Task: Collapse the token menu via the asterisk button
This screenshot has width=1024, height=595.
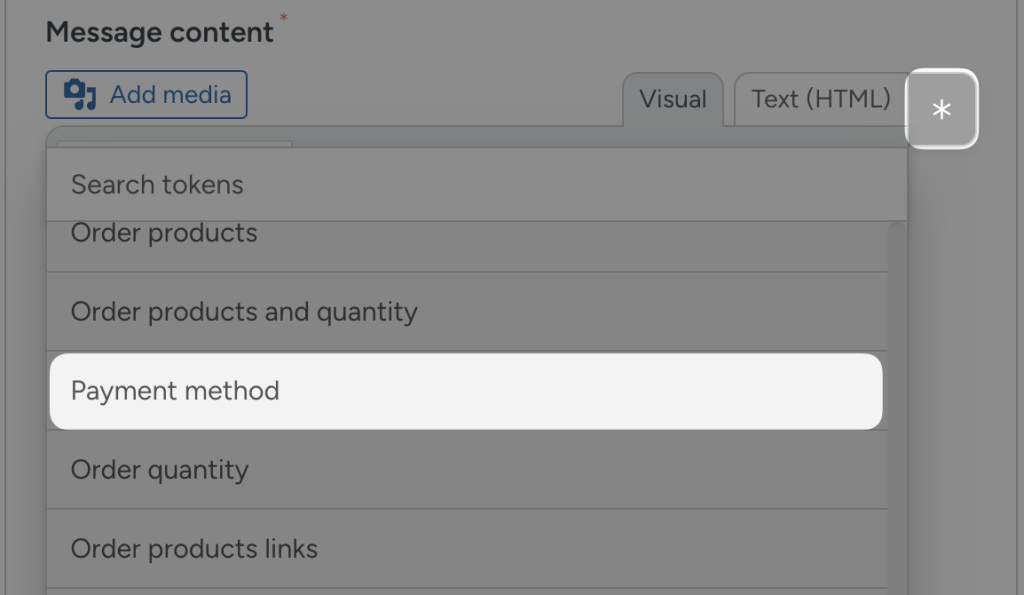Action: pos(941,108)
